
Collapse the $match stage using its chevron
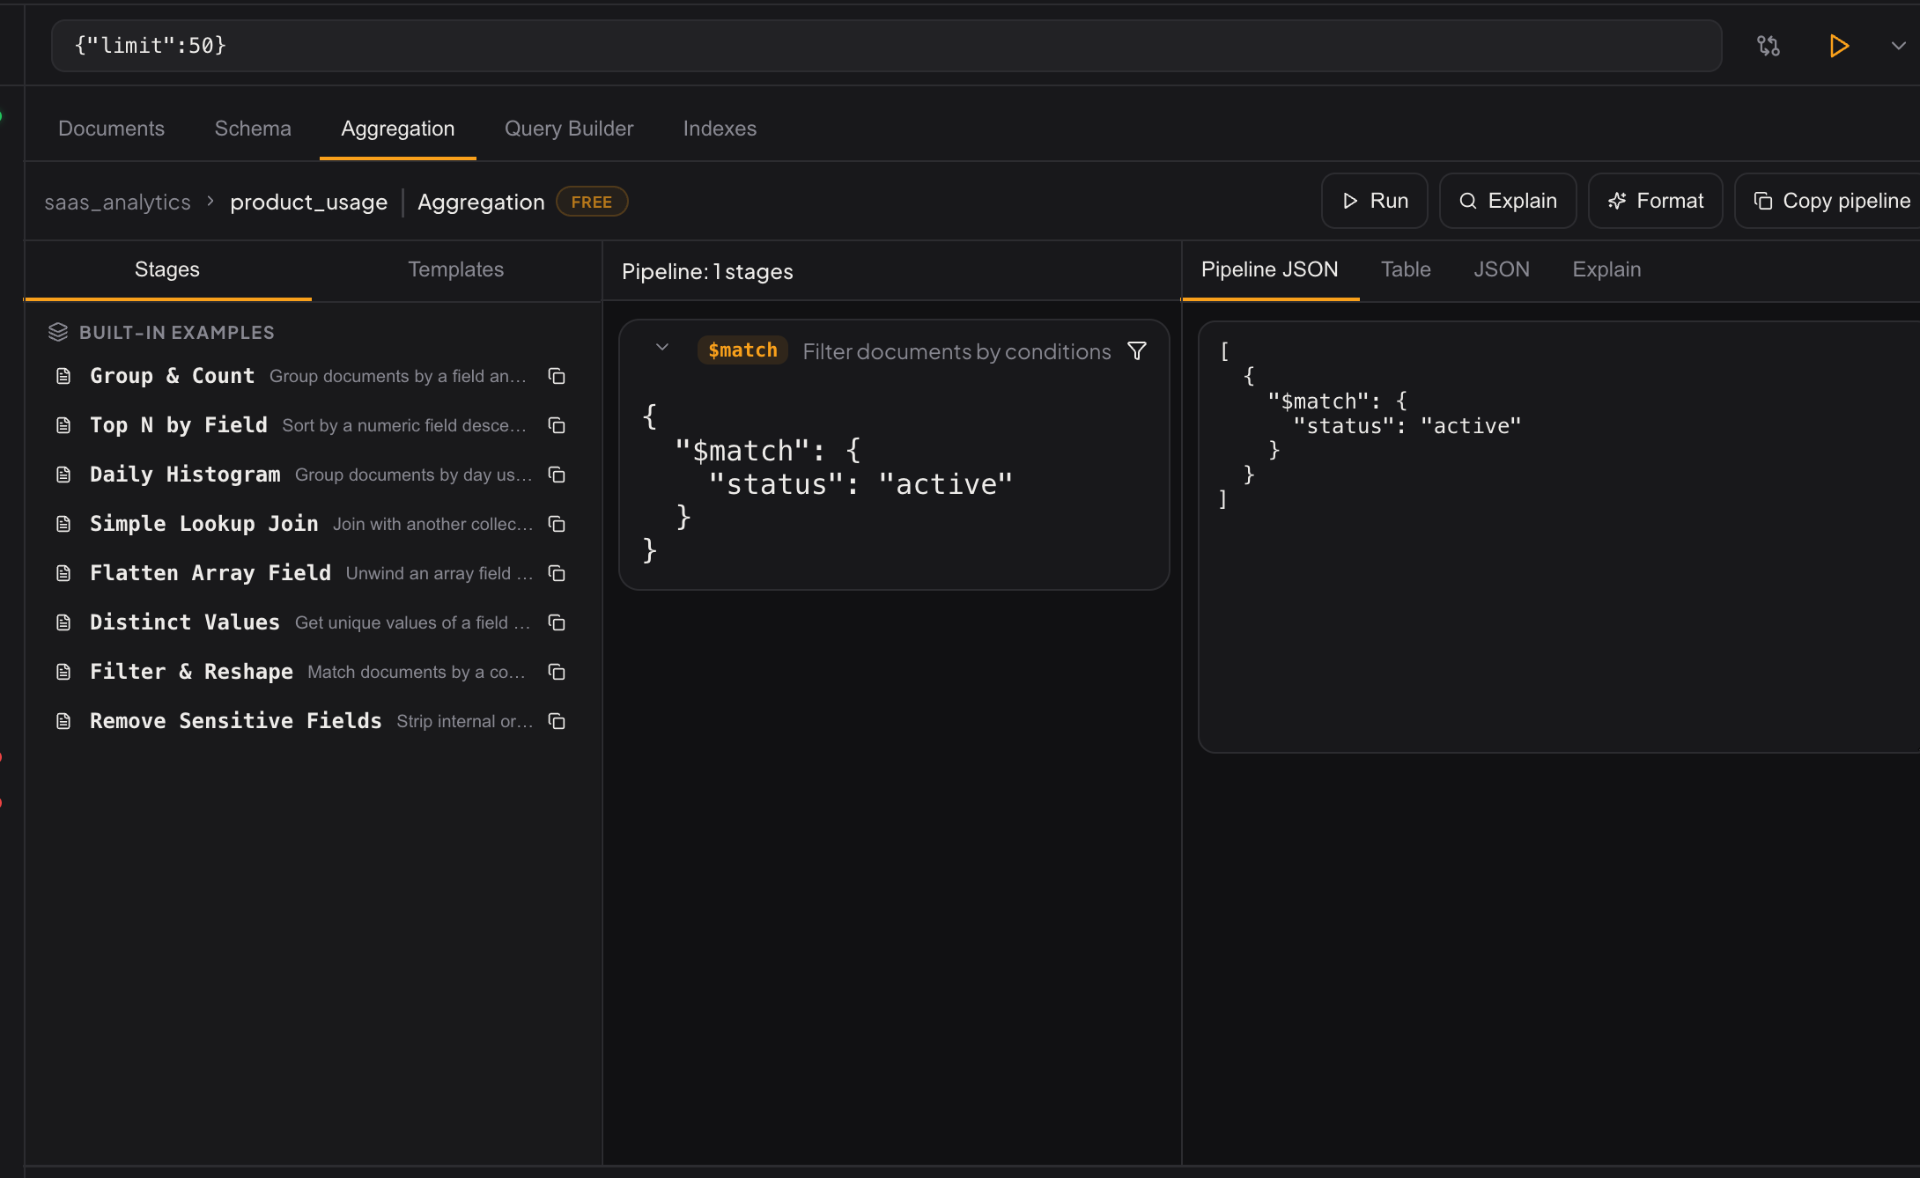click(662, 348)
